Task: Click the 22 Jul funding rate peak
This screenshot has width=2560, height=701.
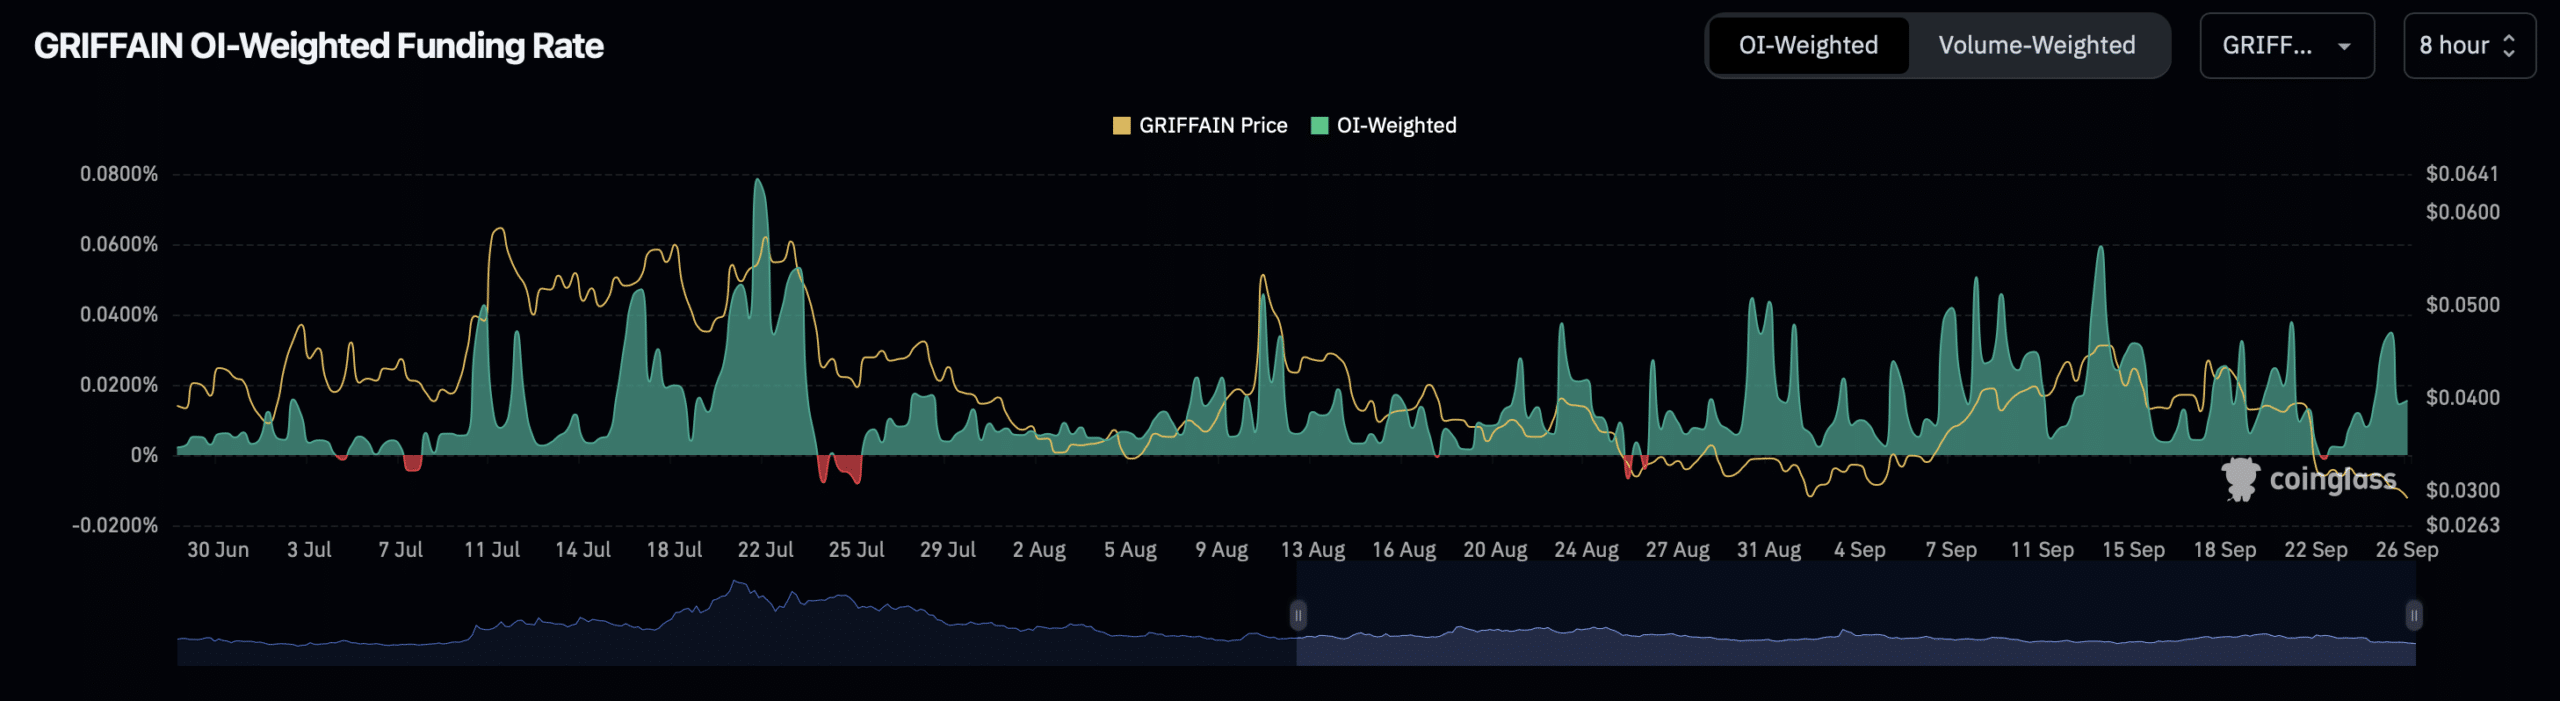Action: click(759, 181)
